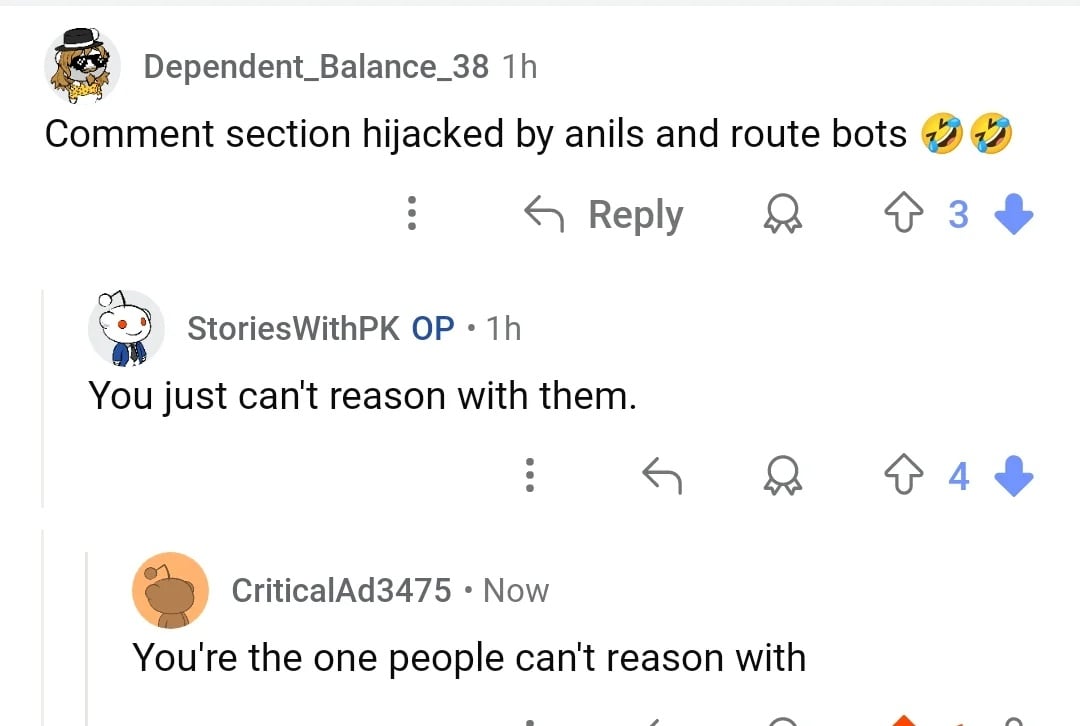This screenshot has height=726, width=1080.
Task: Downvote Dependent_Balance_38's comment
Action: 1014,214
